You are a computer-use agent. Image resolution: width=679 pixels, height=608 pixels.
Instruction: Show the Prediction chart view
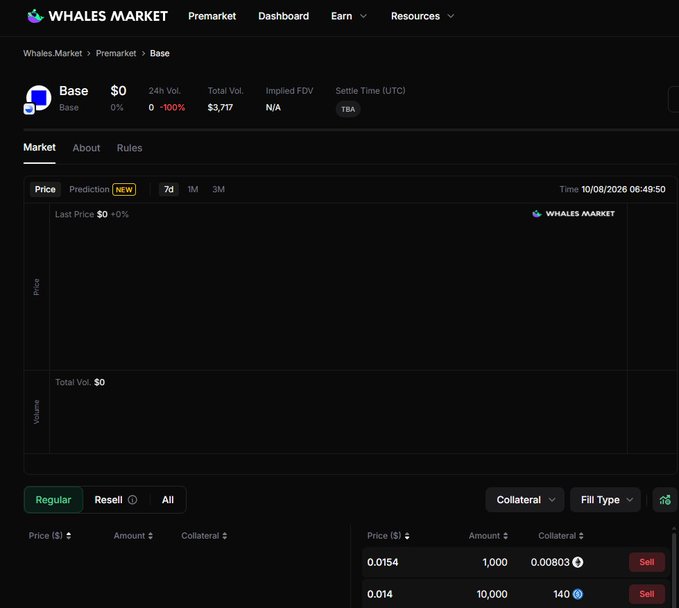[x=89, y=189]
